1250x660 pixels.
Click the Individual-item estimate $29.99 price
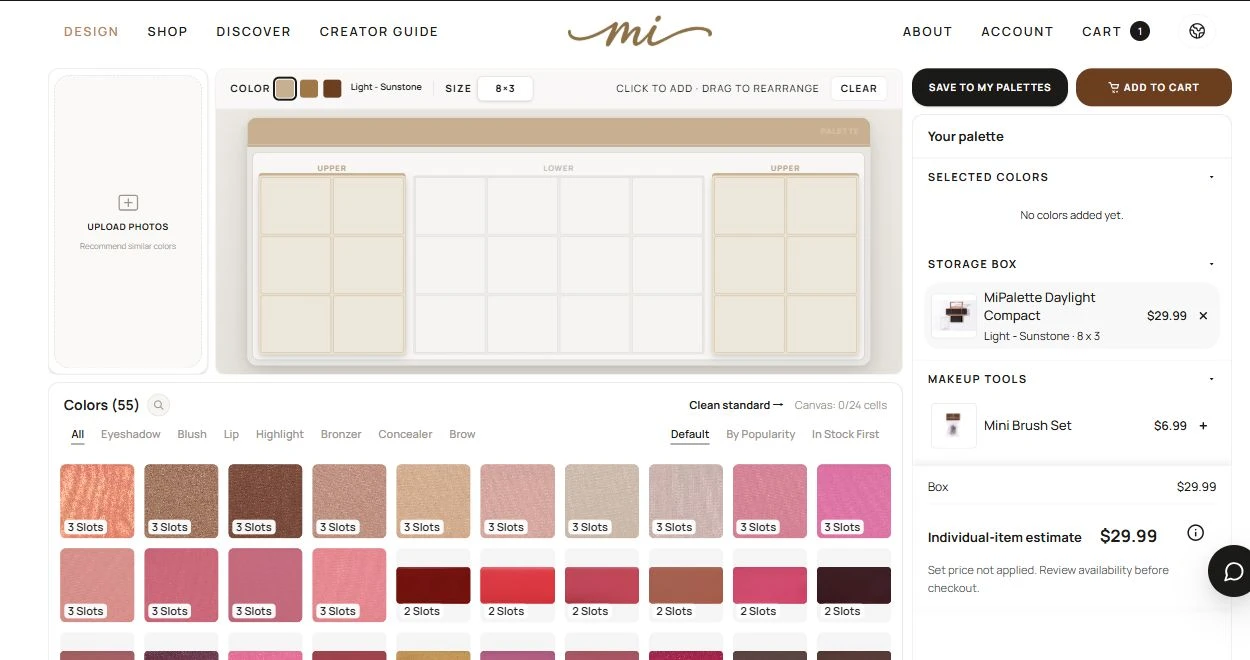coord(1129,537)
